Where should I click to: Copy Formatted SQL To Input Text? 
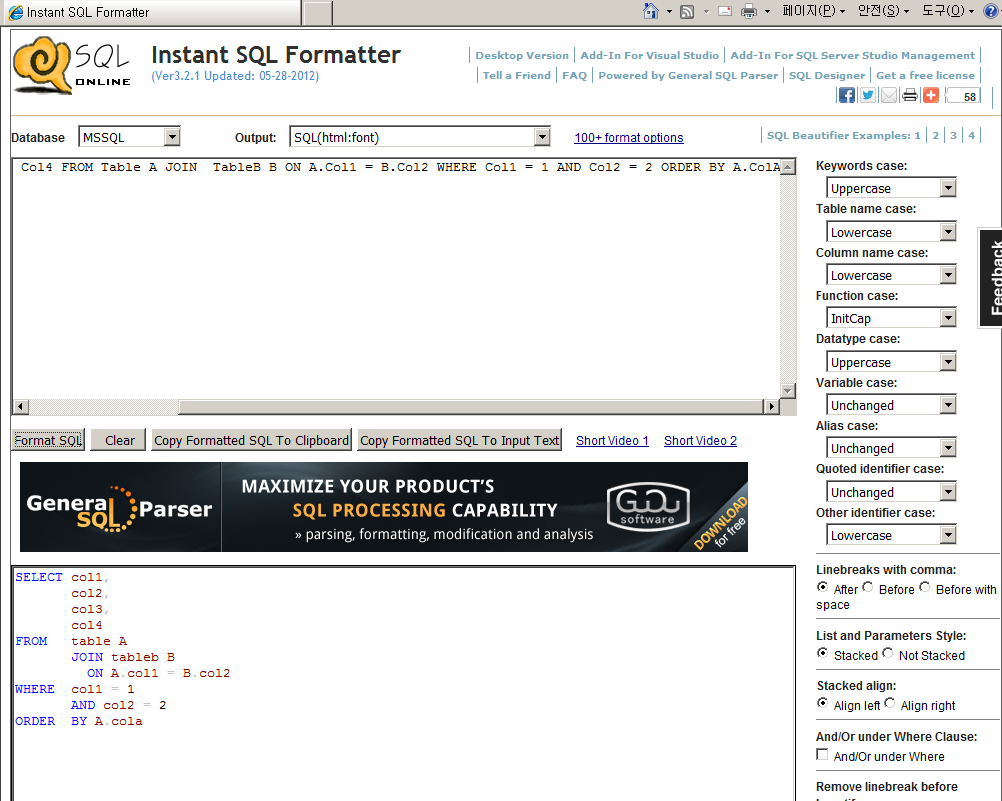point(459,440)
